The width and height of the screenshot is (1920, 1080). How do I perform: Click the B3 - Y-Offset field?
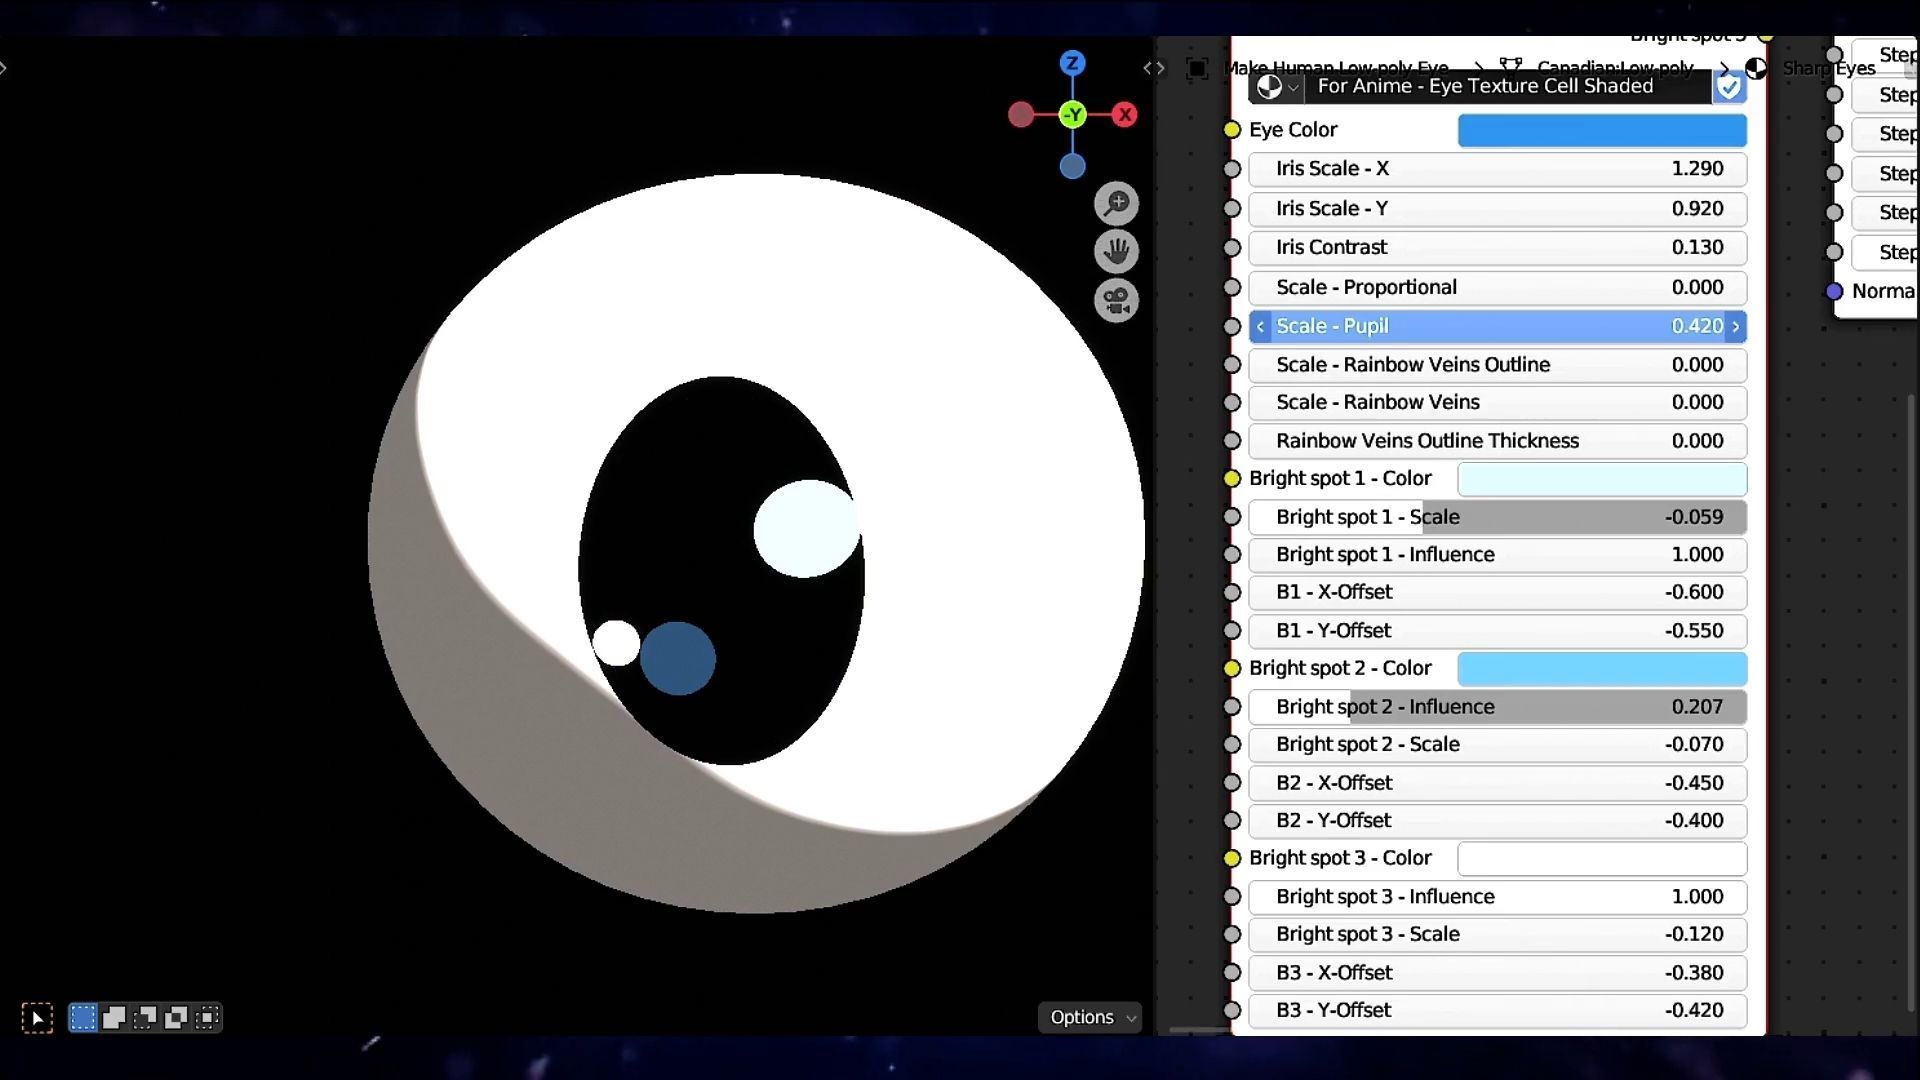tap(1498, 1011)
